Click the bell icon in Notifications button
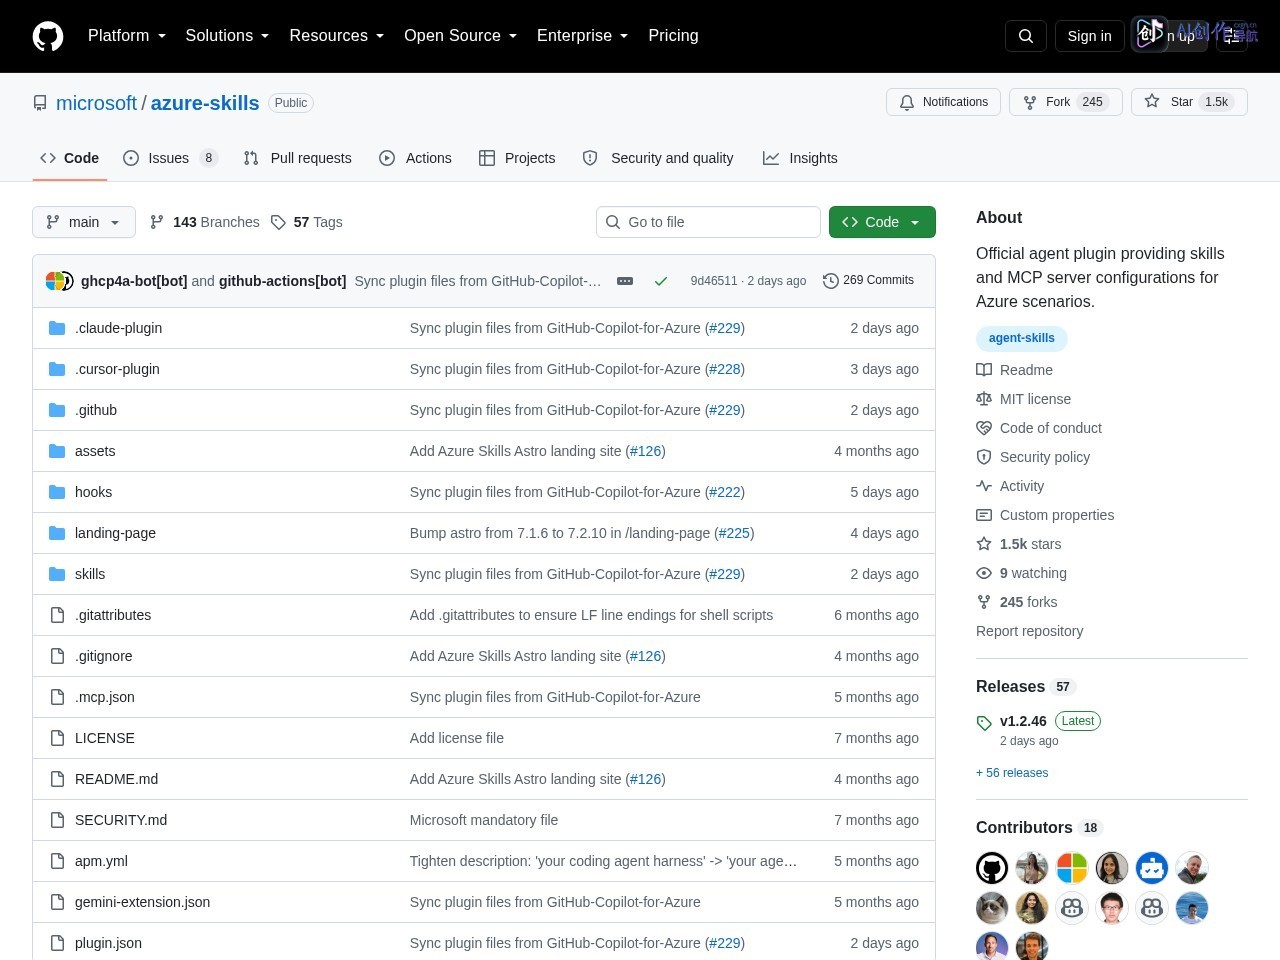Screen dimensions: 1280x960 907,102
